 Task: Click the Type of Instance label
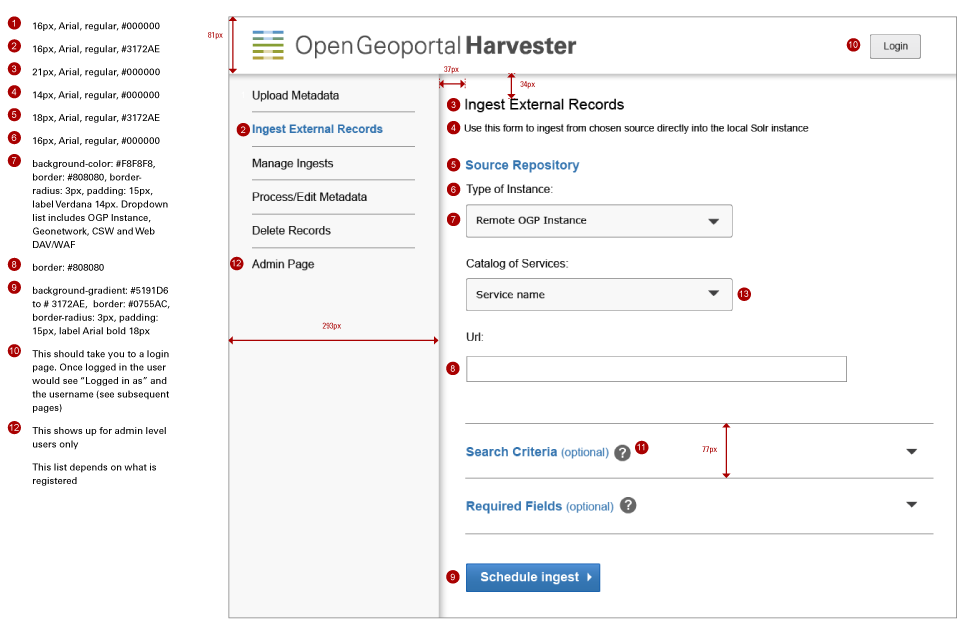[509, 189]
